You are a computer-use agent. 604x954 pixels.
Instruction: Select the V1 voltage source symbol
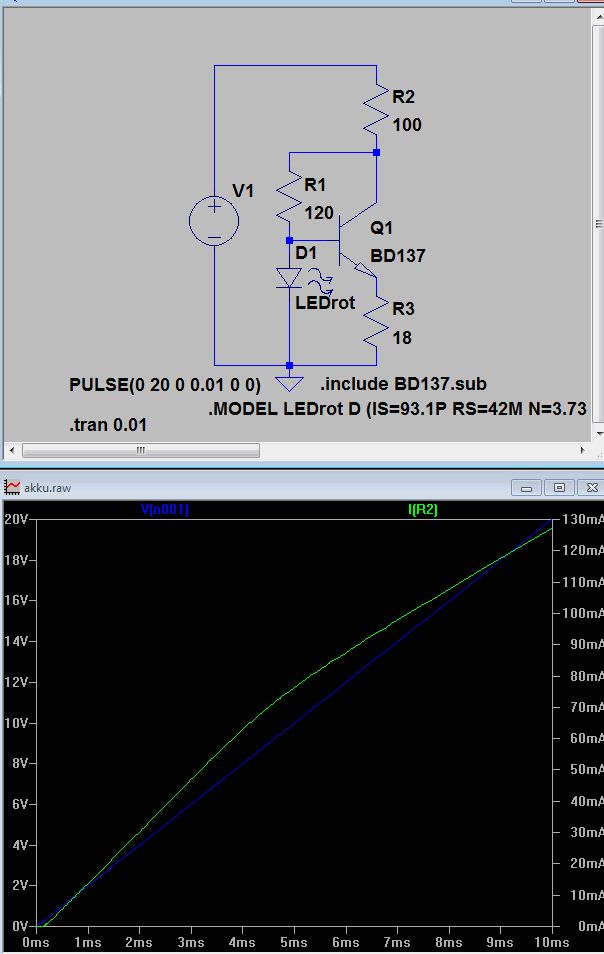click(214, 220)
